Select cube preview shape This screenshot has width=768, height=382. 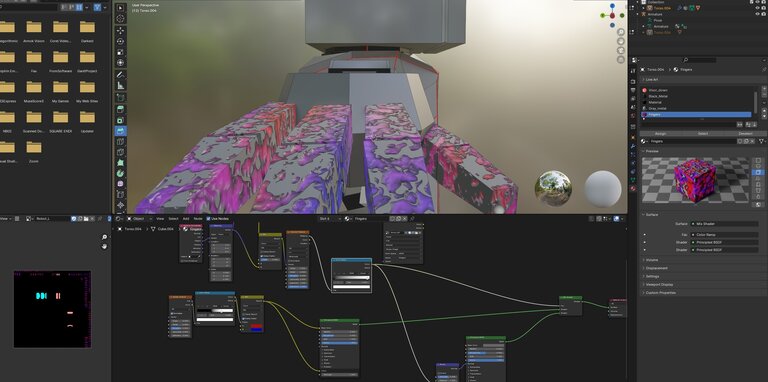click(759, 172)
